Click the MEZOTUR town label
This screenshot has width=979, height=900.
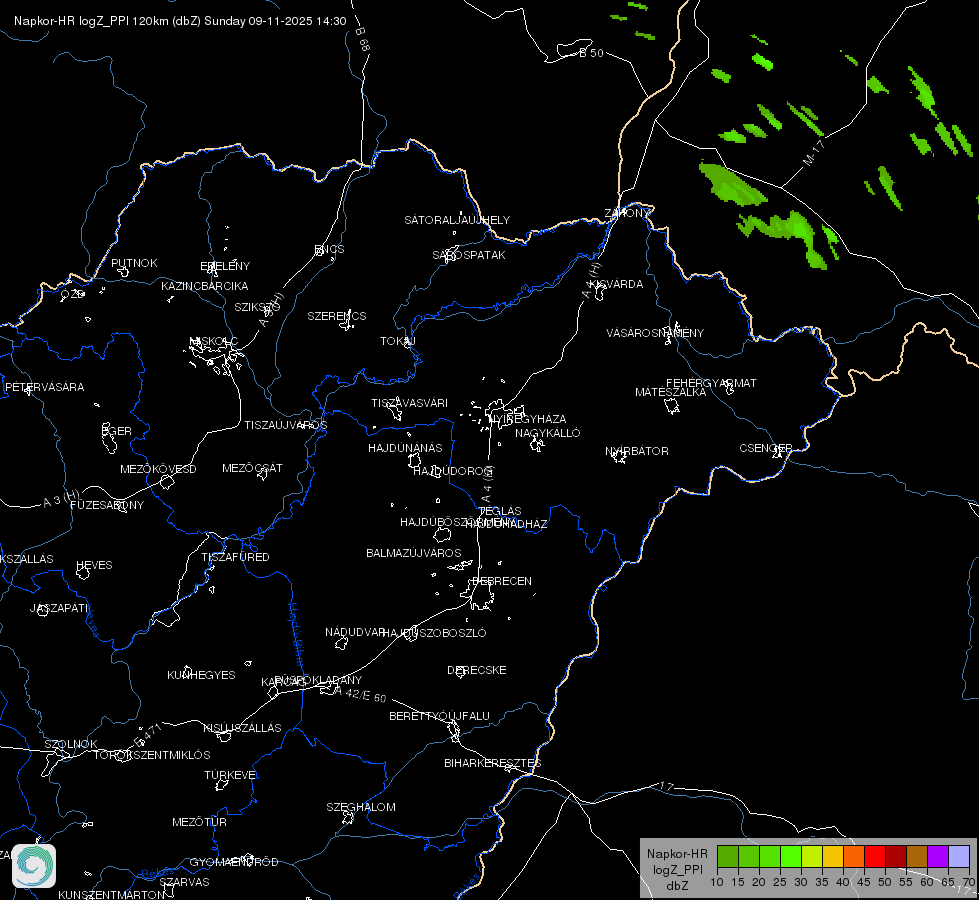tap(199, 822)
